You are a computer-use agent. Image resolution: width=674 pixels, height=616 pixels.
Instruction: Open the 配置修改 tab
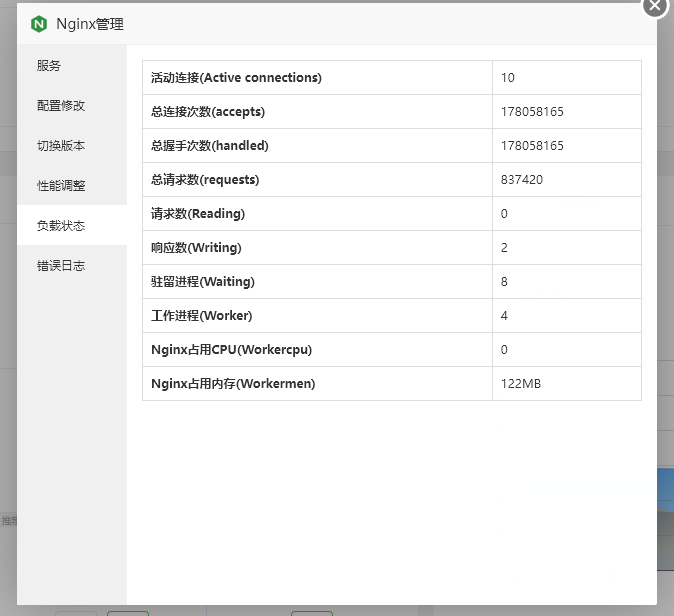pos(72,105)
